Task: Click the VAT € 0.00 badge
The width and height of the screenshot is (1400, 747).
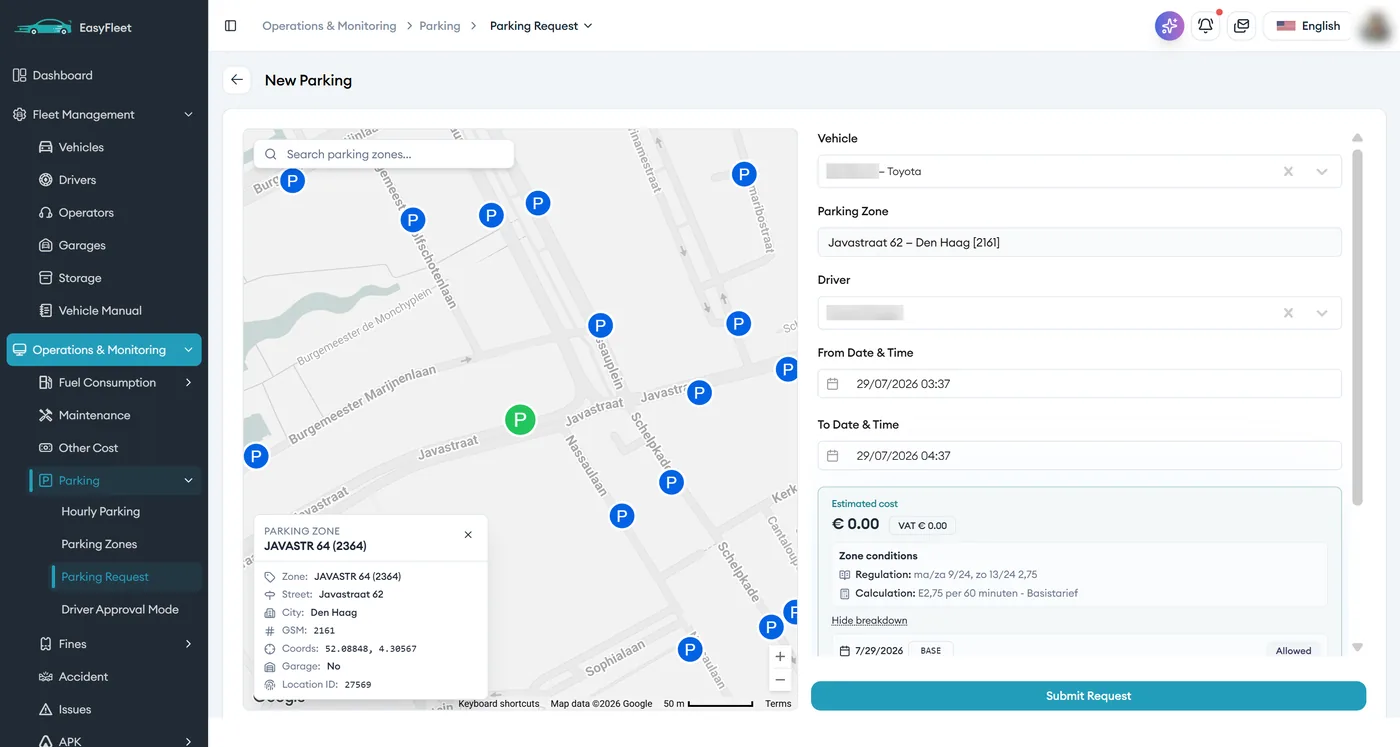Action: (922, 525)
